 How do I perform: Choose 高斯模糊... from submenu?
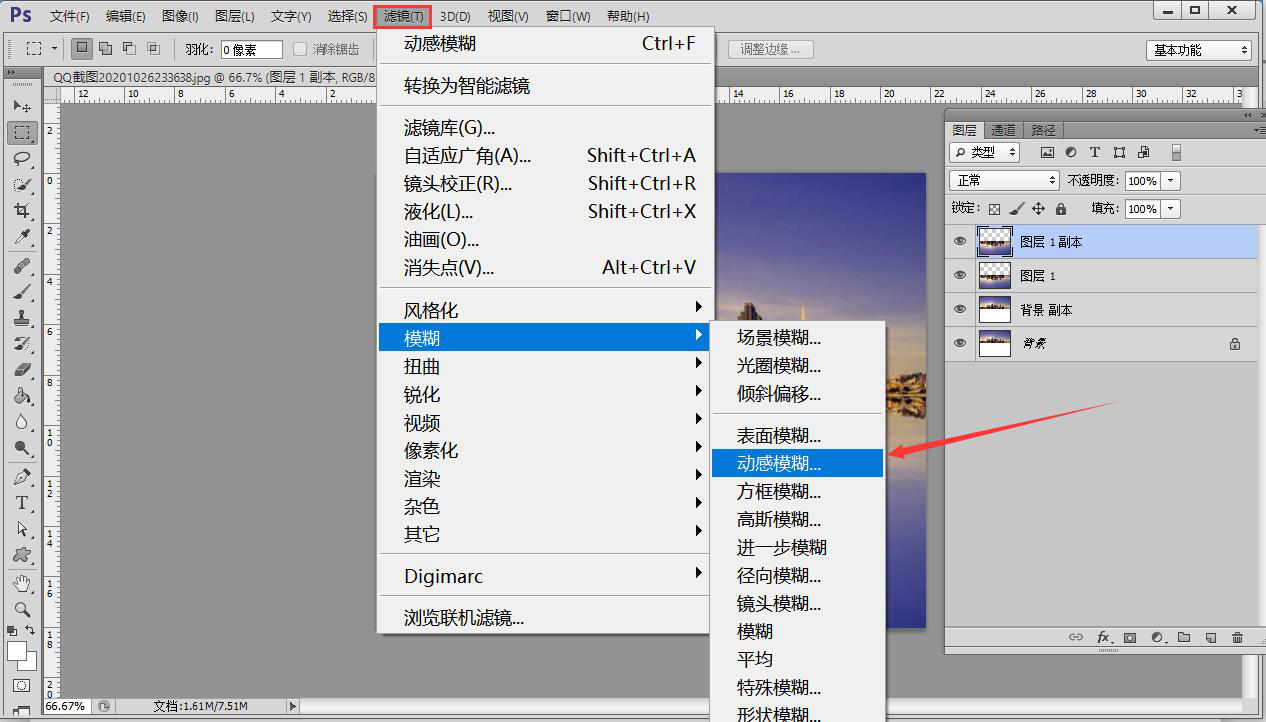coord(797,519)
